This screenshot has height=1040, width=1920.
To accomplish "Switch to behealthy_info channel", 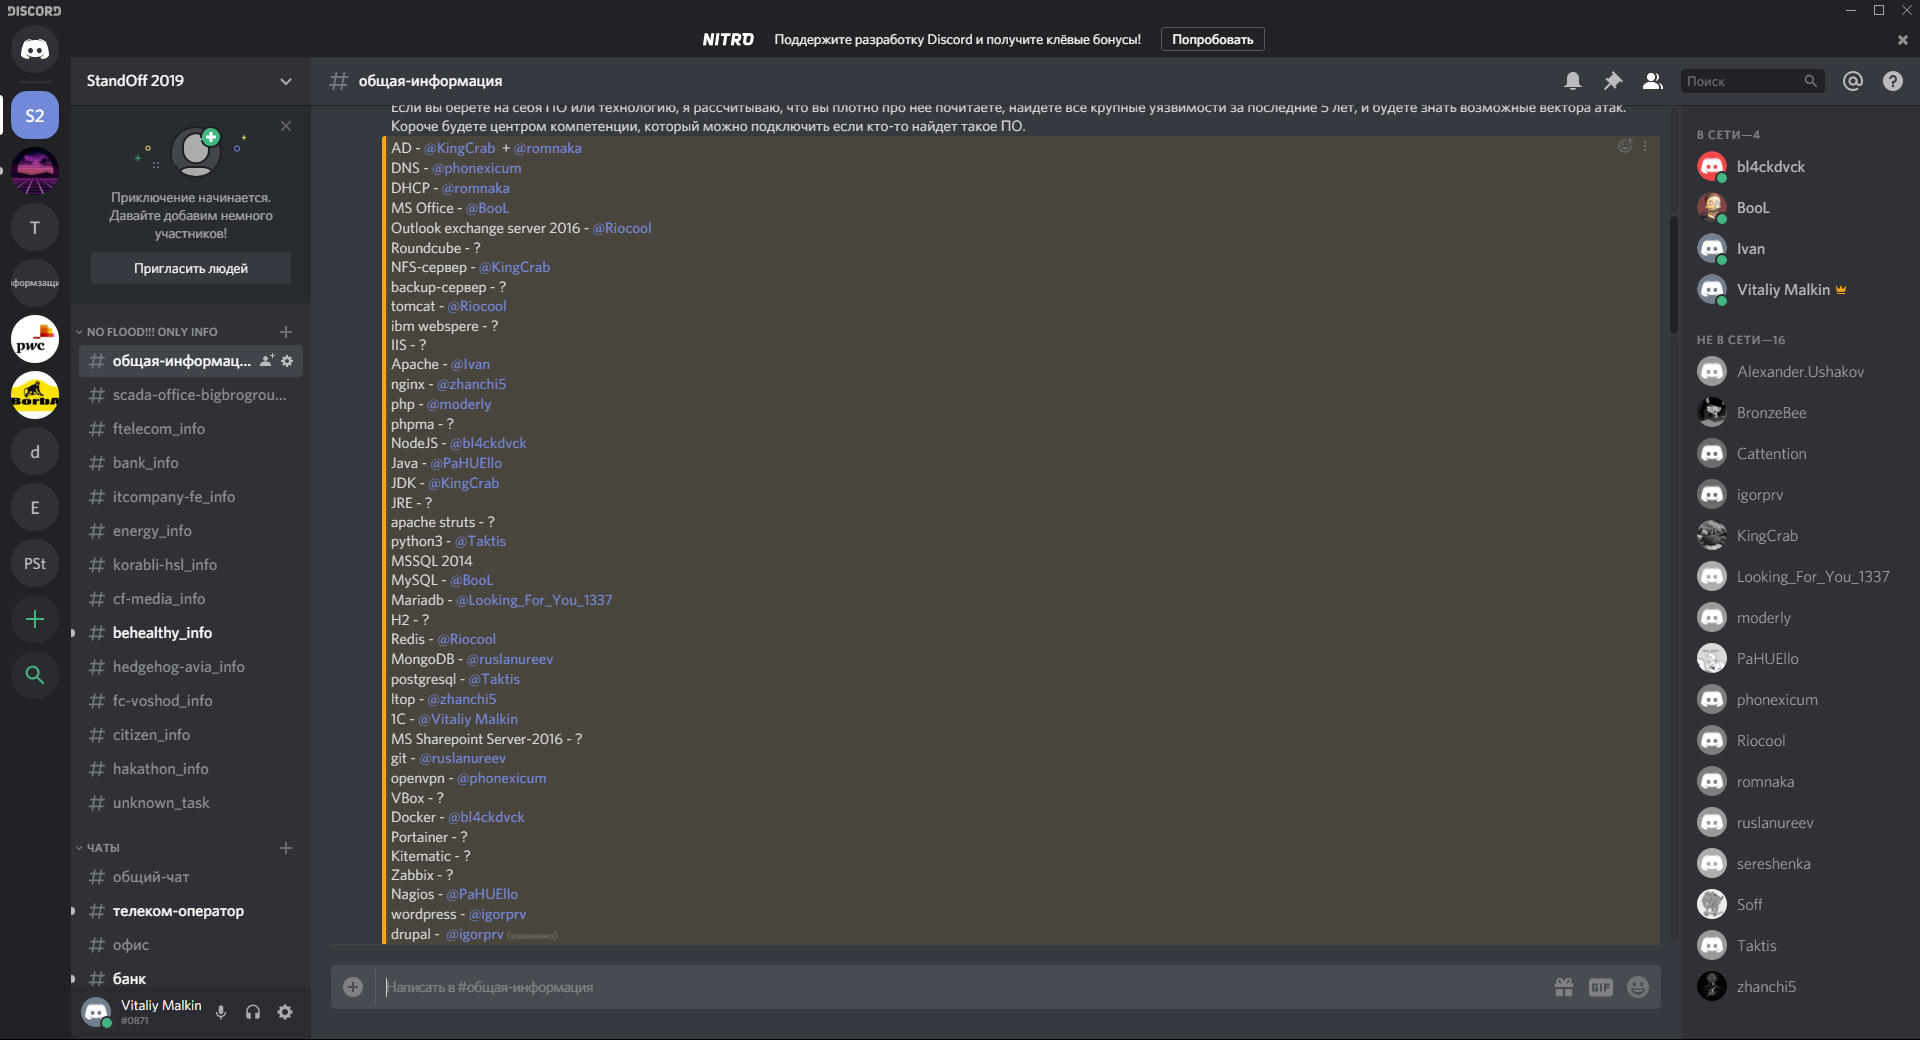I will click(191, 633).
